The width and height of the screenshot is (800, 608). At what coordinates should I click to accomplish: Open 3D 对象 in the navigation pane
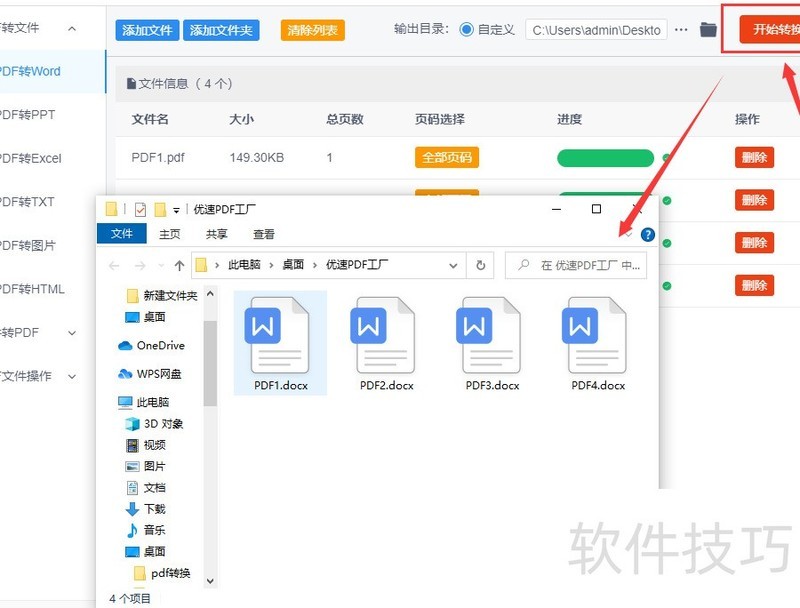(x=154, y=424)
